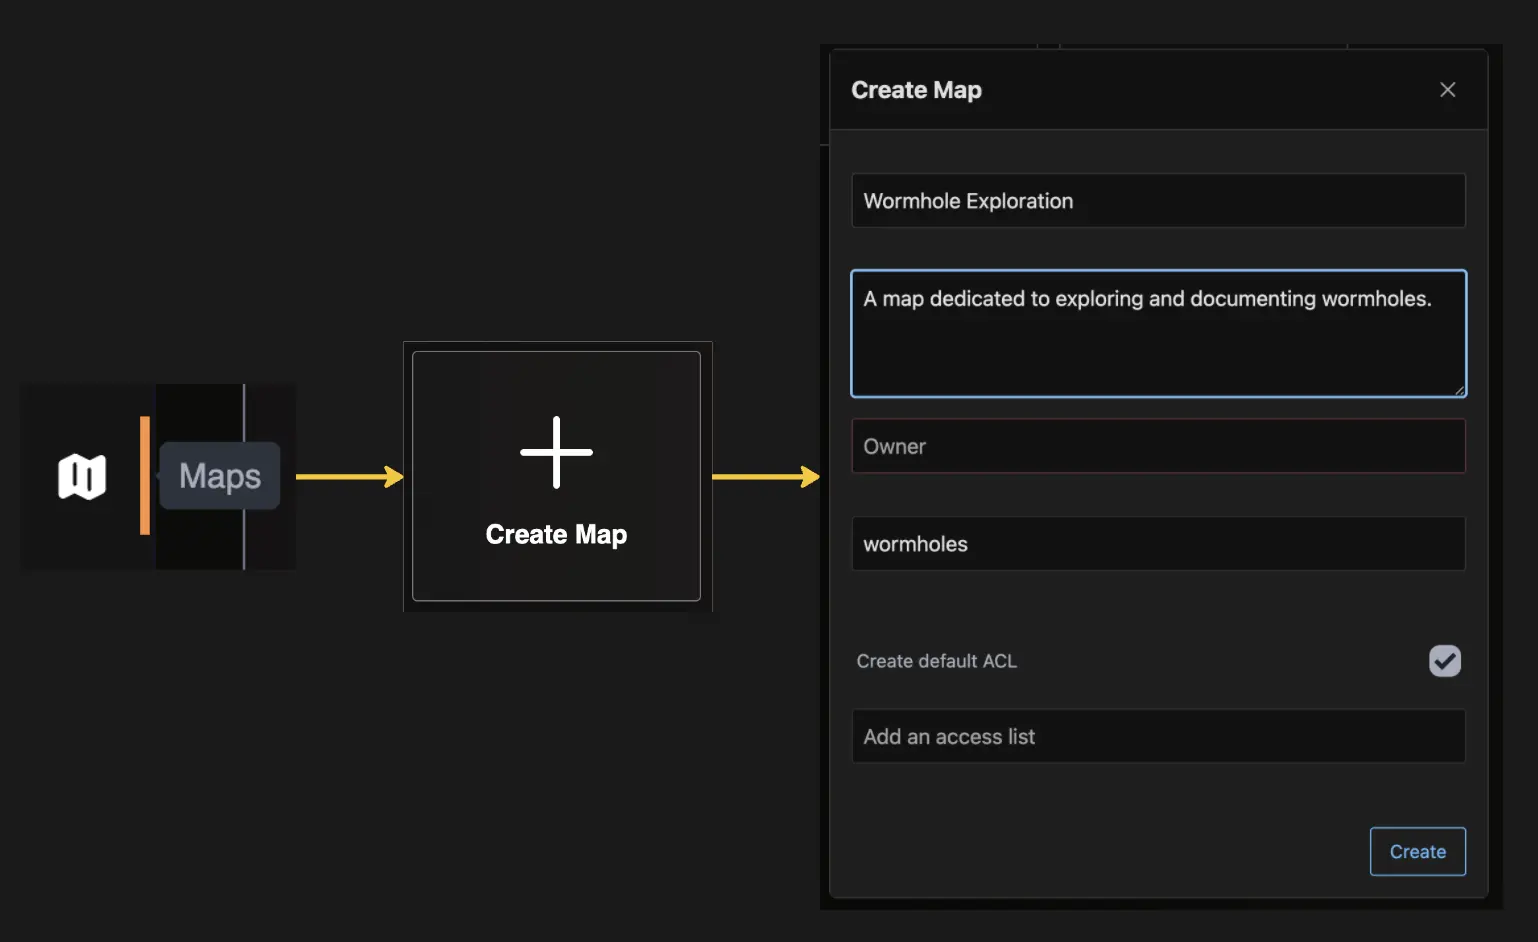Click the Create Map dialog title
The height and width of the screenshot is (942, 1538).
[x=916, y=89]
